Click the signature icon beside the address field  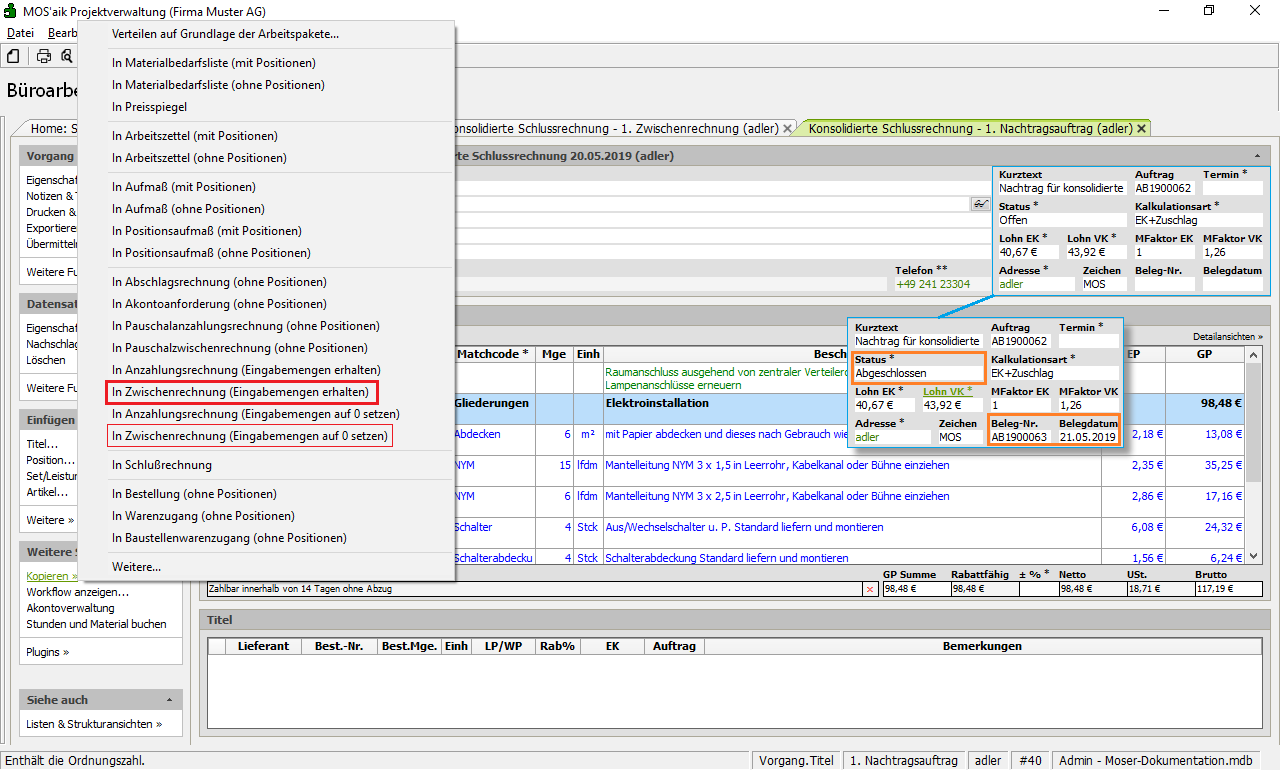(980, 204)
